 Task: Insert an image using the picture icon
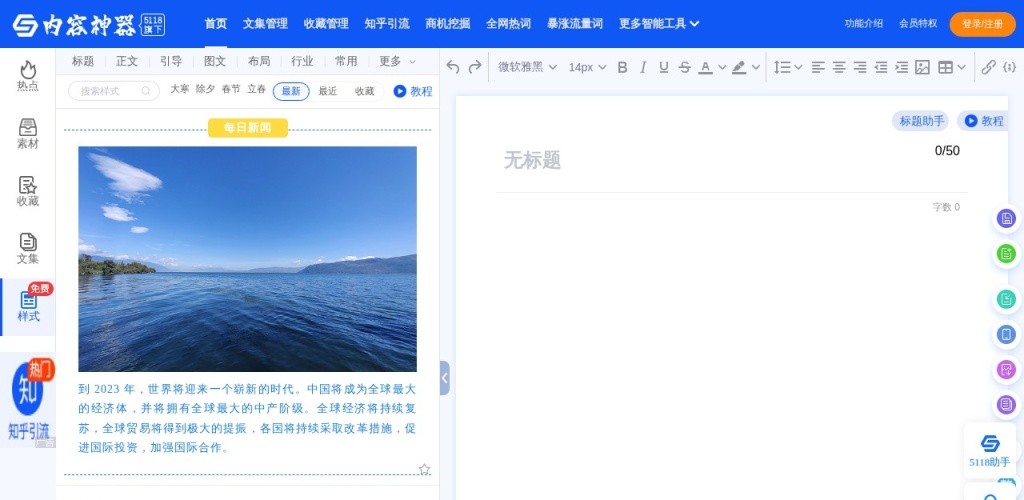[x=922, y=67]
